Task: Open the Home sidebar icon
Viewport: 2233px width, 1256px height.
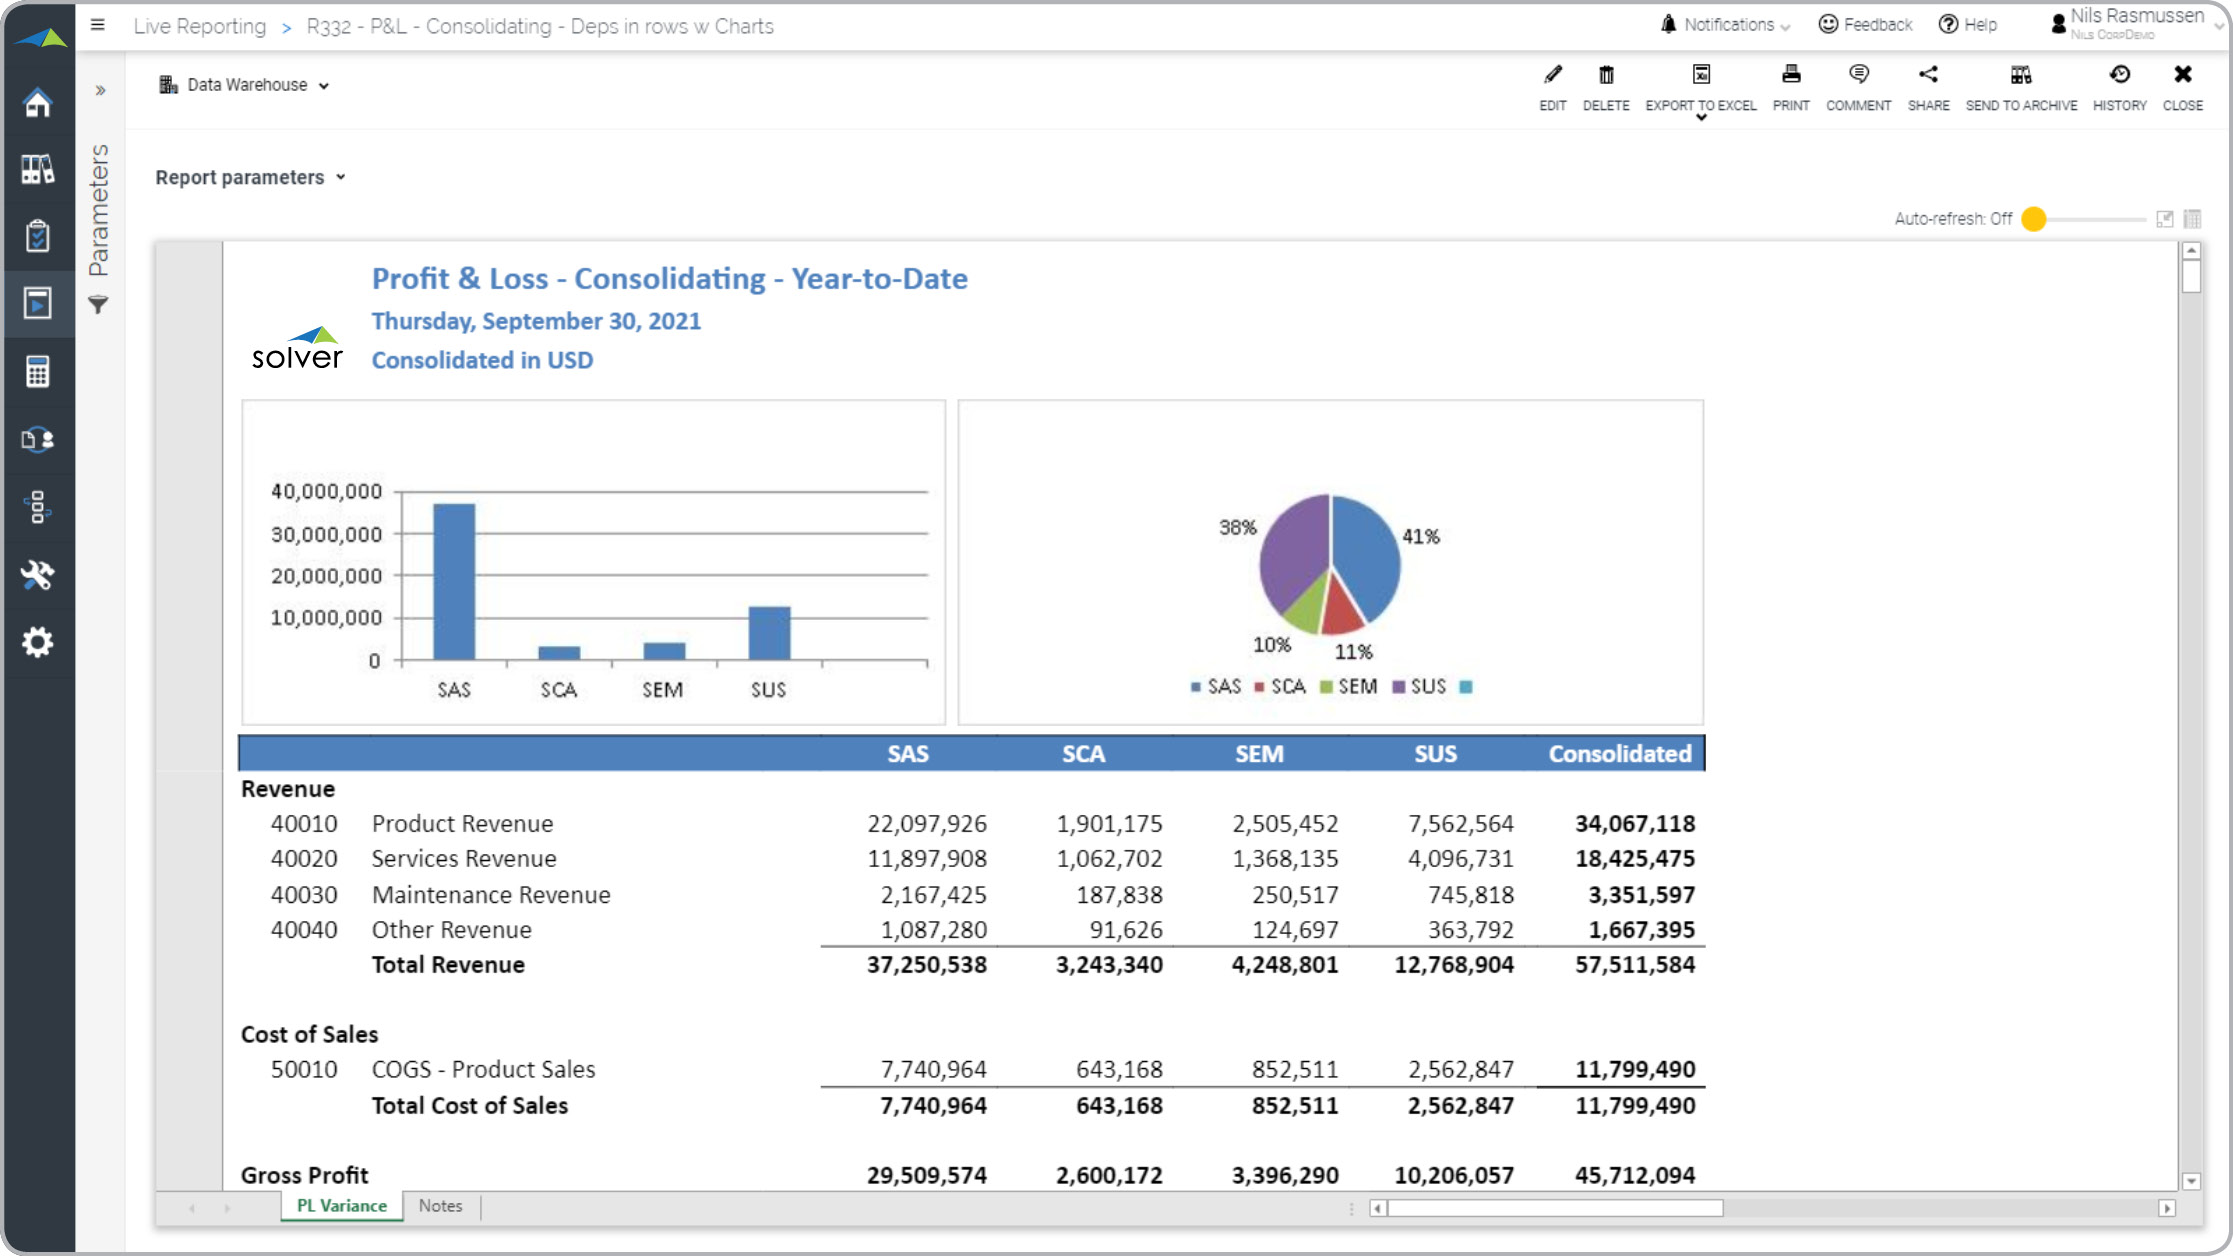Action: pos(38,103)
